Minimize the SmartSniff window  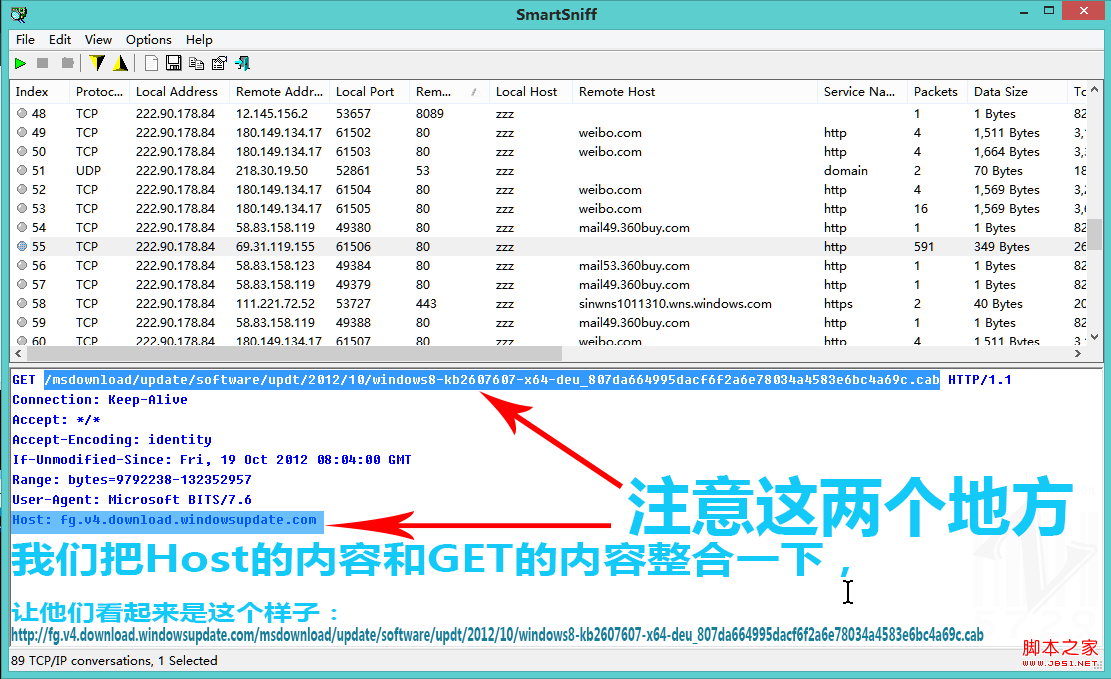[1024, 13]
